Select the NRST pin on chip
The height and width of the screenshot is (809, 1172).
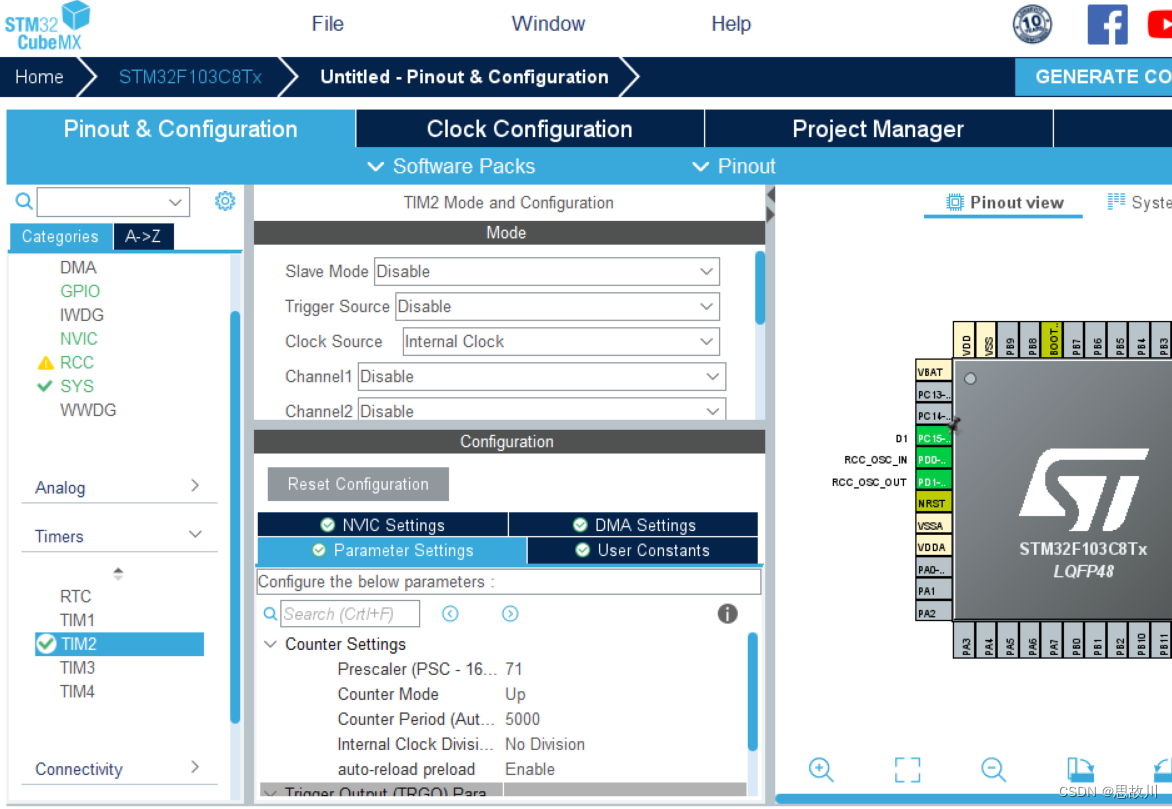click(934, 503)
